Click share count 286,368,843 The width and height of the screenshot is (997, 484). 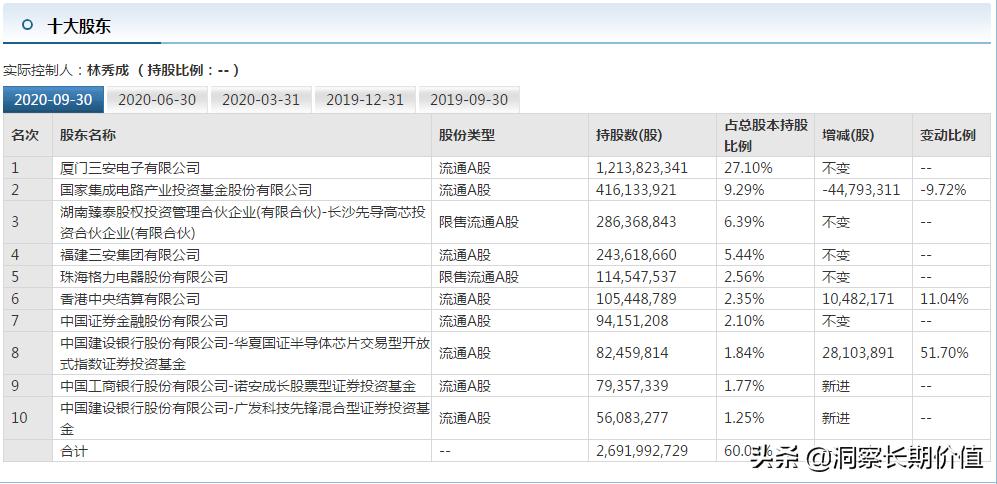(x=636, y=222)
